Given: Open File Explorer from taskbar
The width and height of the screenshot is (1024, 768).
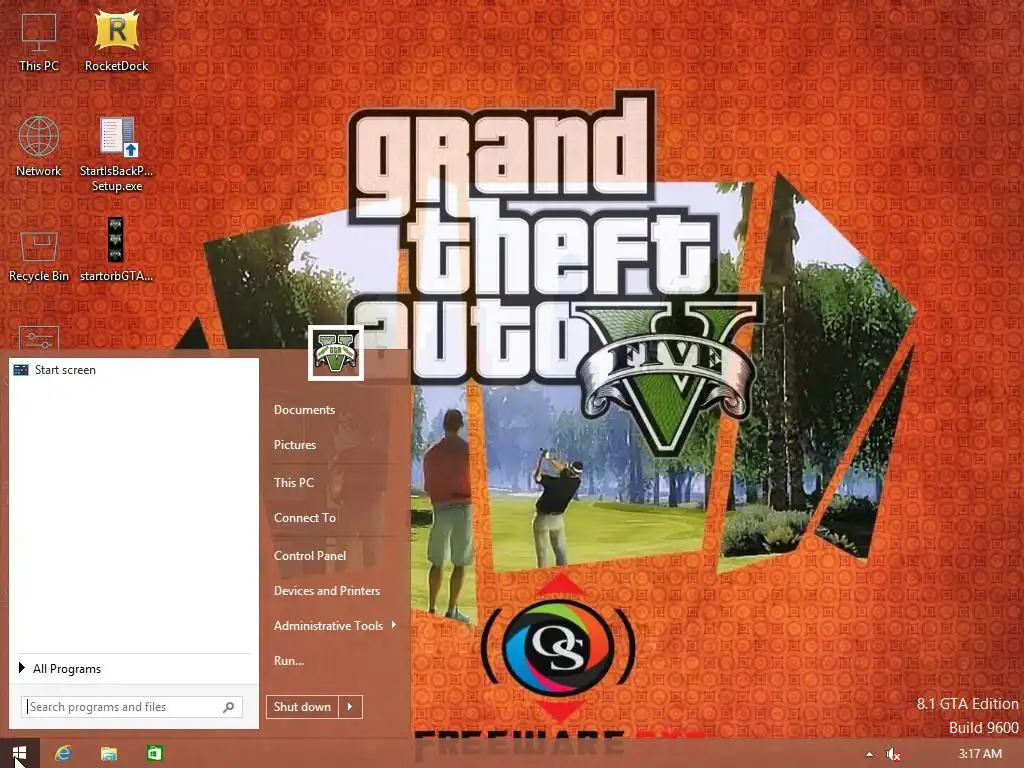Looking at the screenshot, I should 108,754.
